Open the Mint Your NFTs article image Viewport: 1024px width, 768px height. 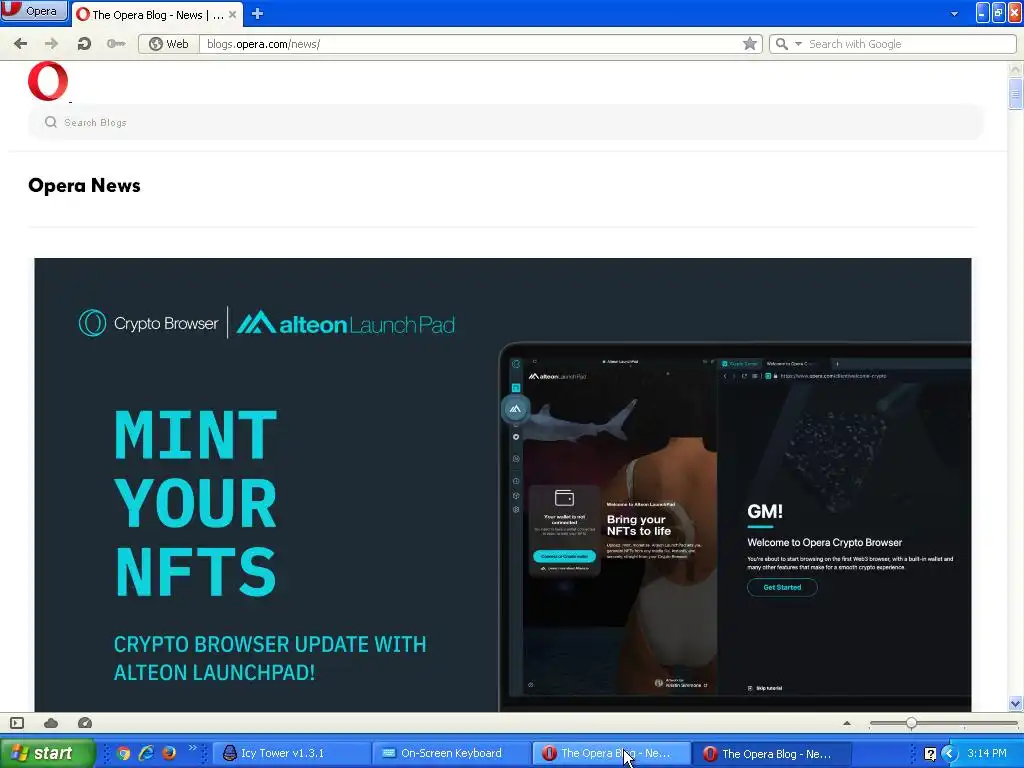pos(502,485)
